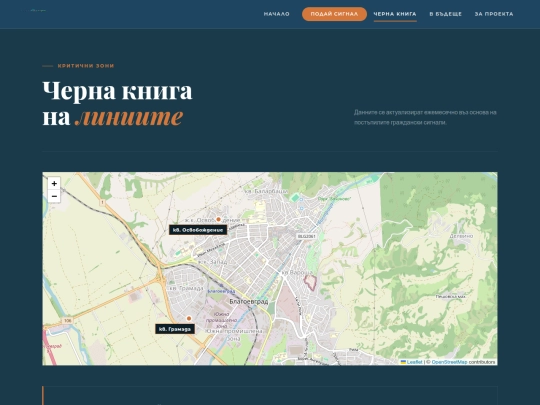Viewport: 540px width, 405px height.
Task: Open the Начало menu item
Action: [x=277, y=14]
